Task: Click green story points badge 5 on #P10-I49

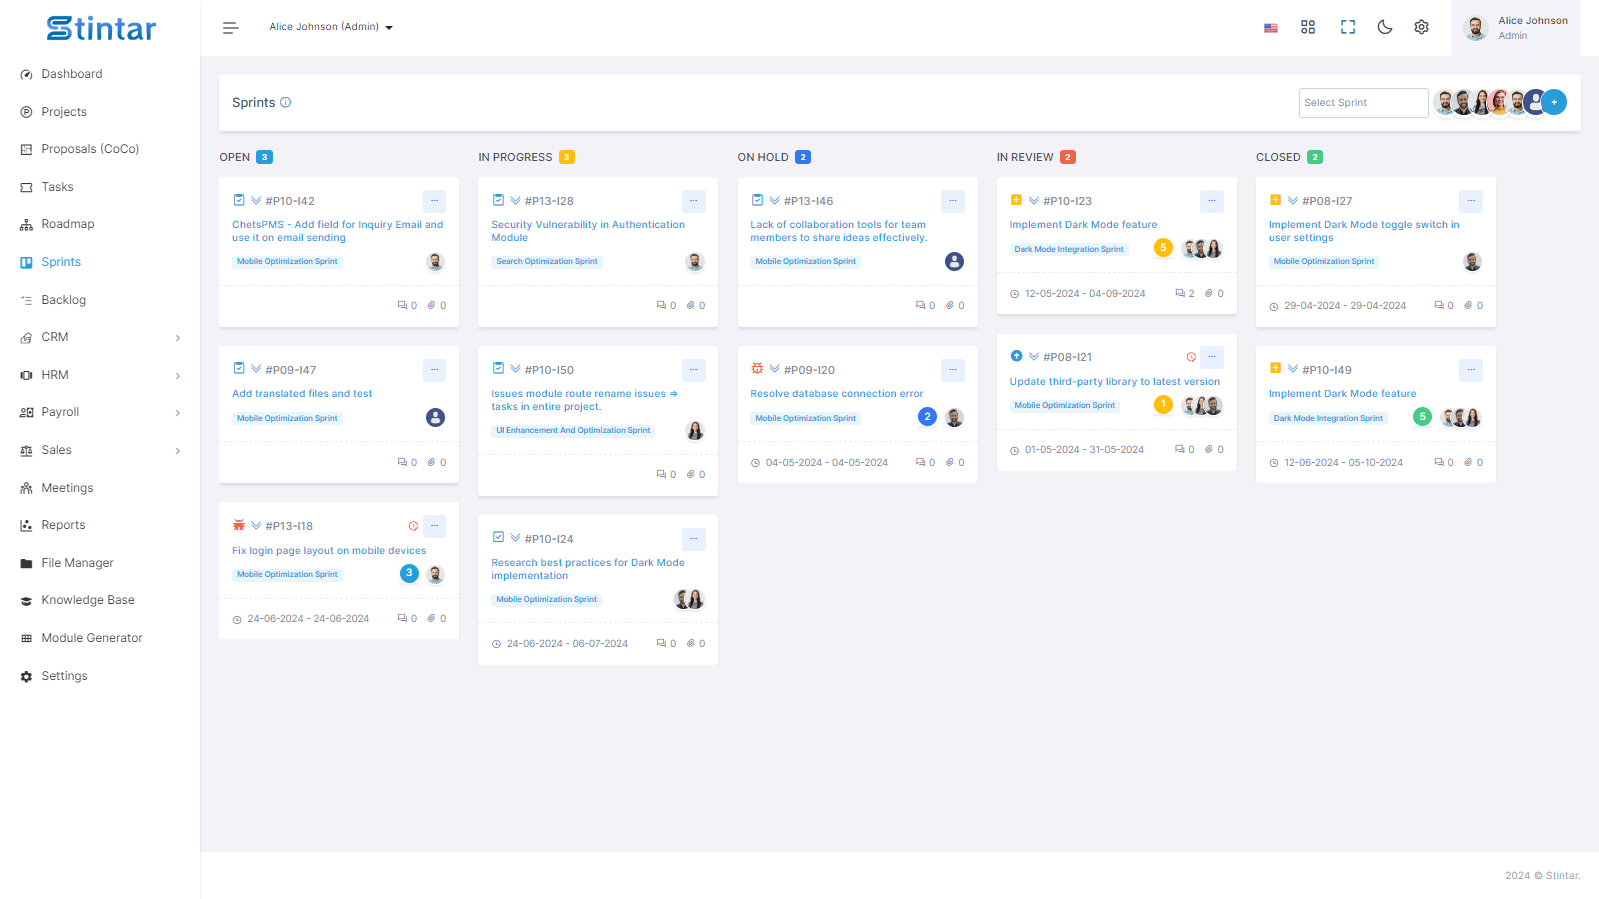Action: (1422, 417)
